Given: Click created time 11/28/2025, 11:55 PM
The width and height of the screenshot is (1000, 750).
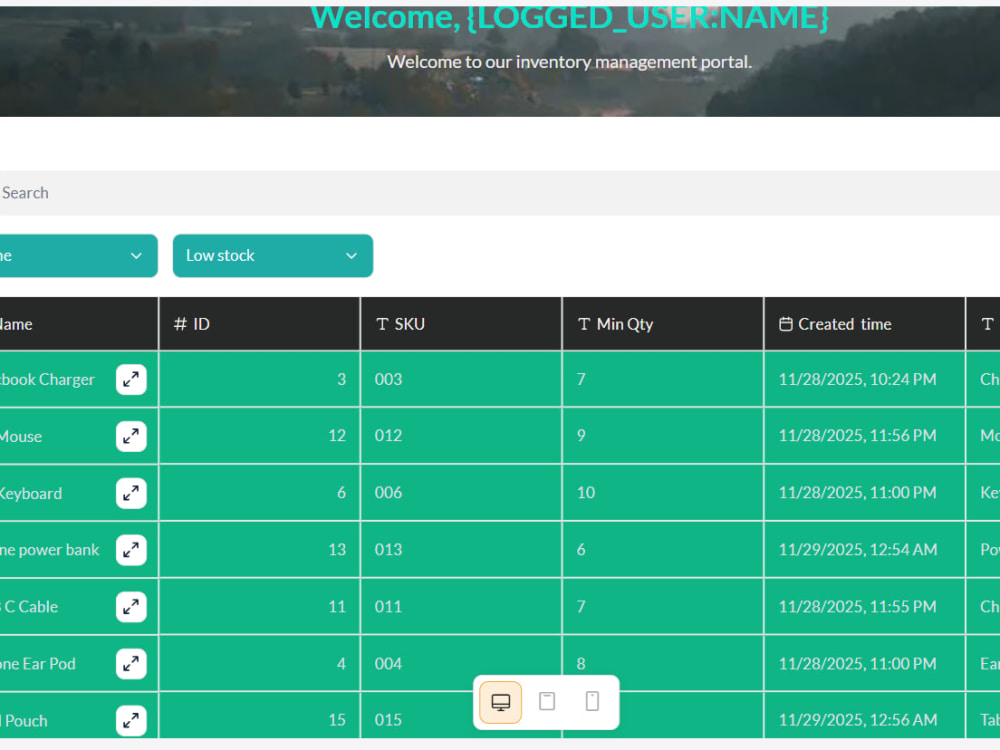Looking at the screenshot, I should point(865,607).
